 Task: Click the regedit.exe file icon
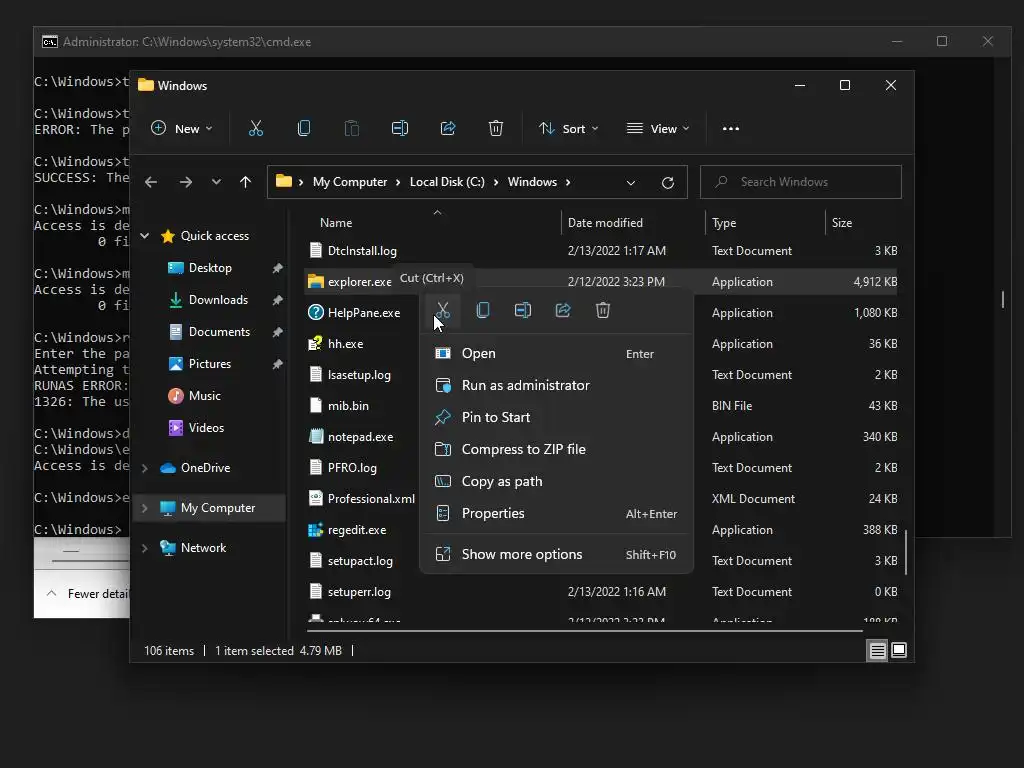[x=316, y=530]
